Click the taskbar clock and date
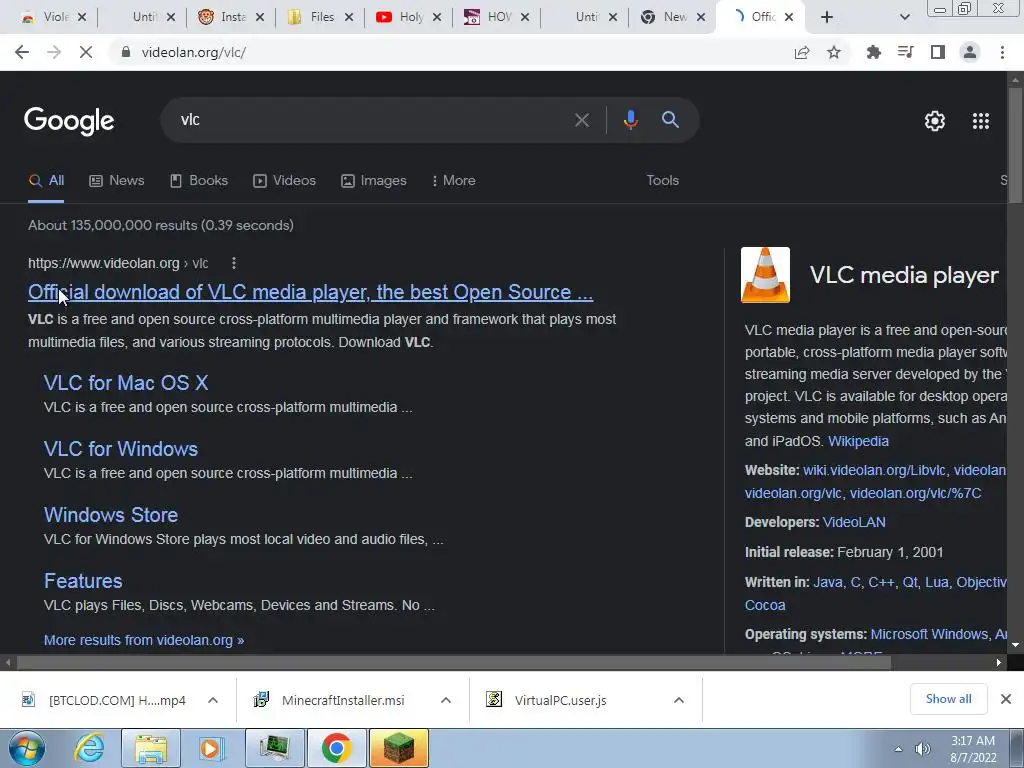 [973, 749]
